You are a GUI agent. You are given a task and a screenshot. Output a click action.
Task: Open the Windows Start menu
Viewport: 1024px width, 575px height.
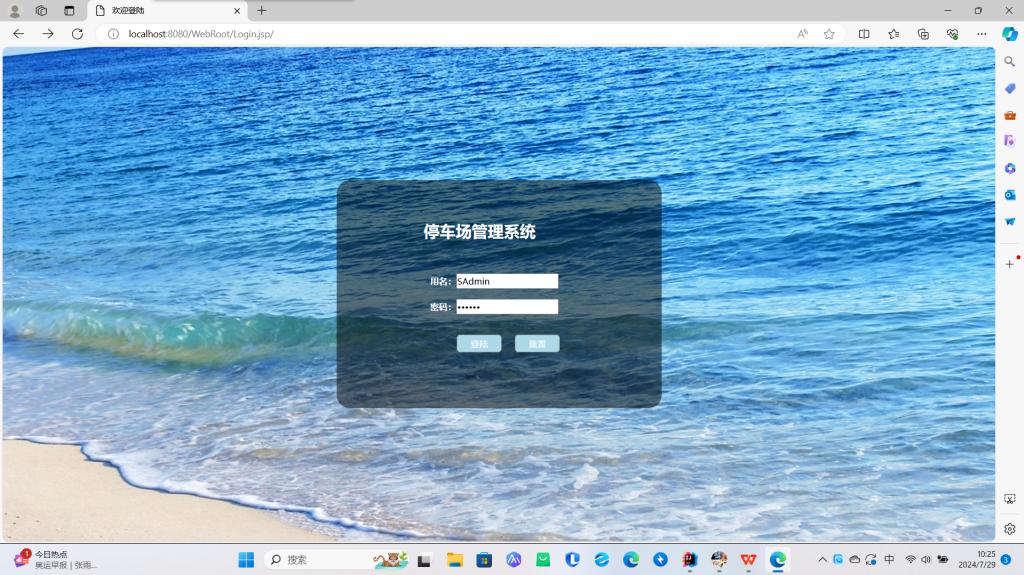click(246, 560)
